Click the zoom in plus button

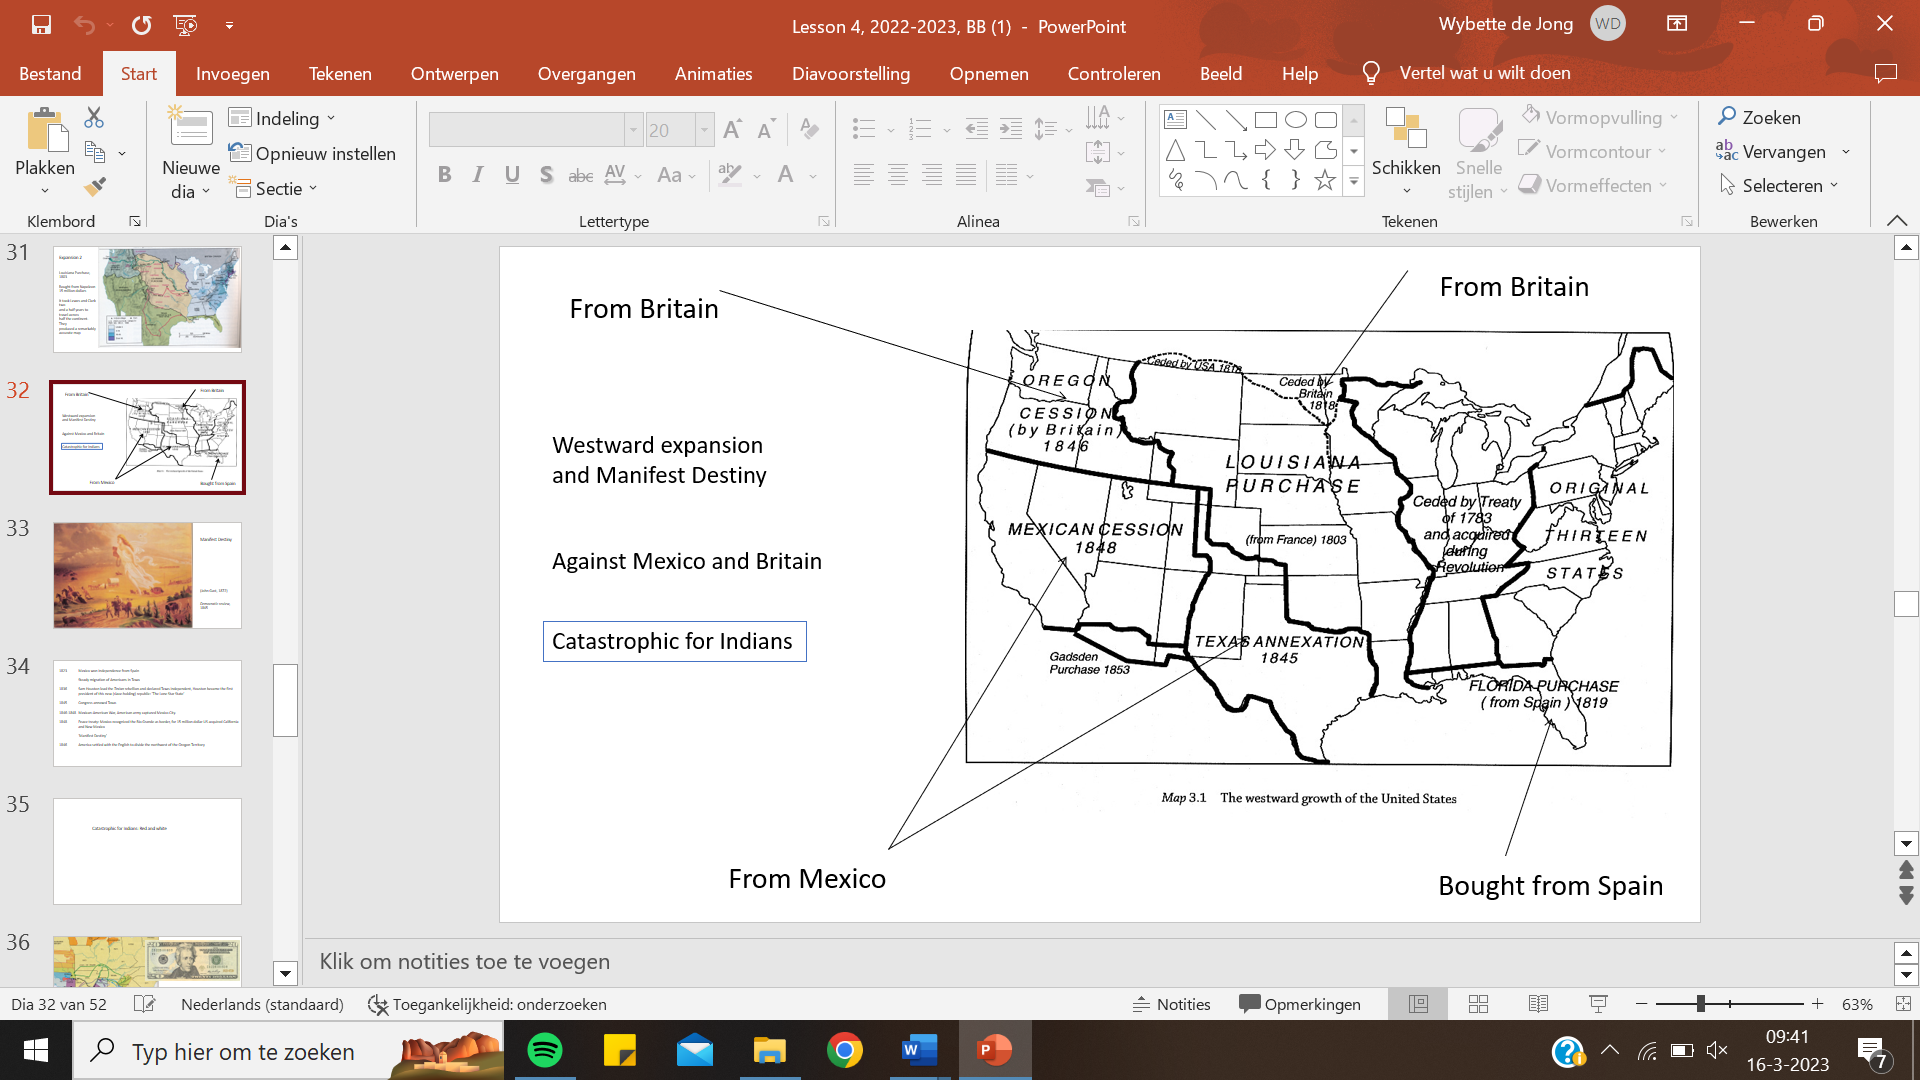click(1818, 1004)
